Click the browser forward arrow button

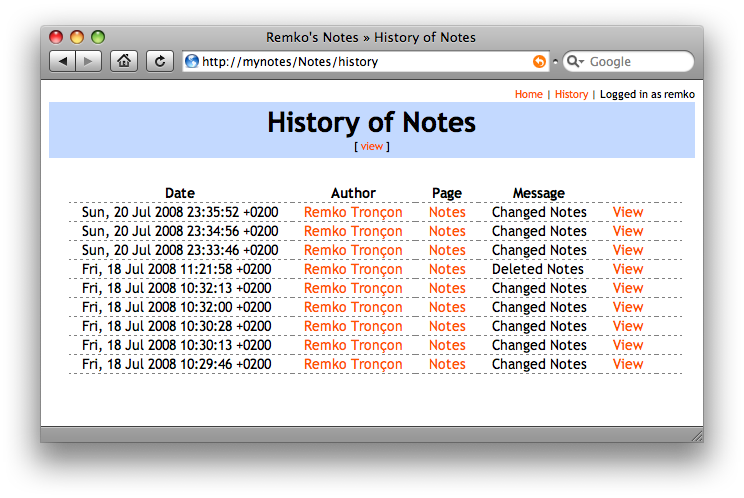tap(88, 61)
